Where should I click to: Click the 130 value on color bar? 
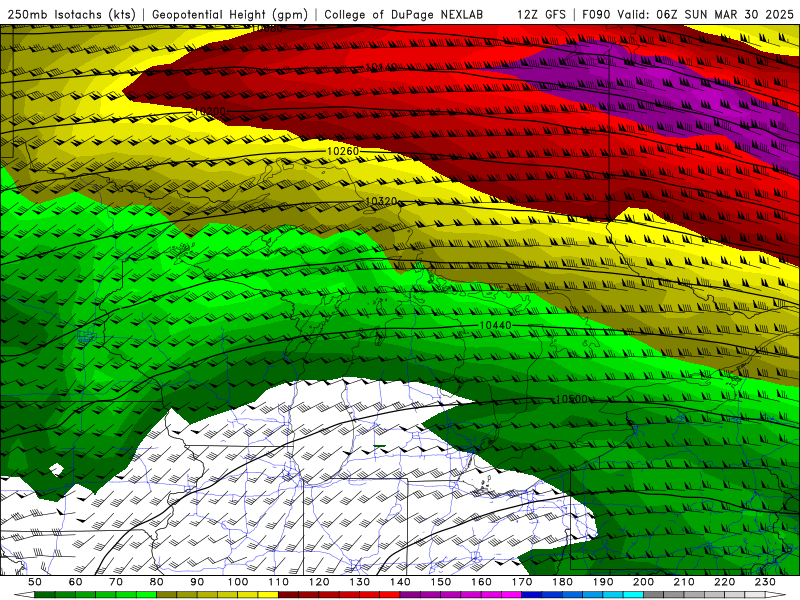pyautogui.click(x=359, y=582)
